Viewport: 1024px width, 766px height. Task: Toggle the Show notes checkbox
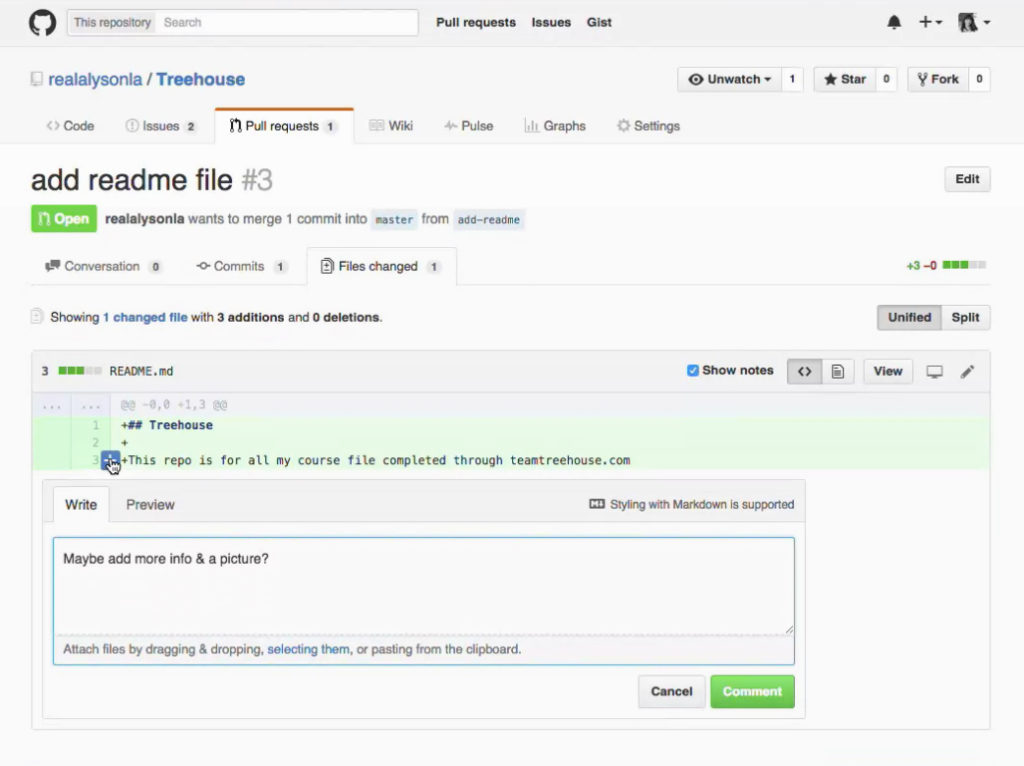point(692,370)
